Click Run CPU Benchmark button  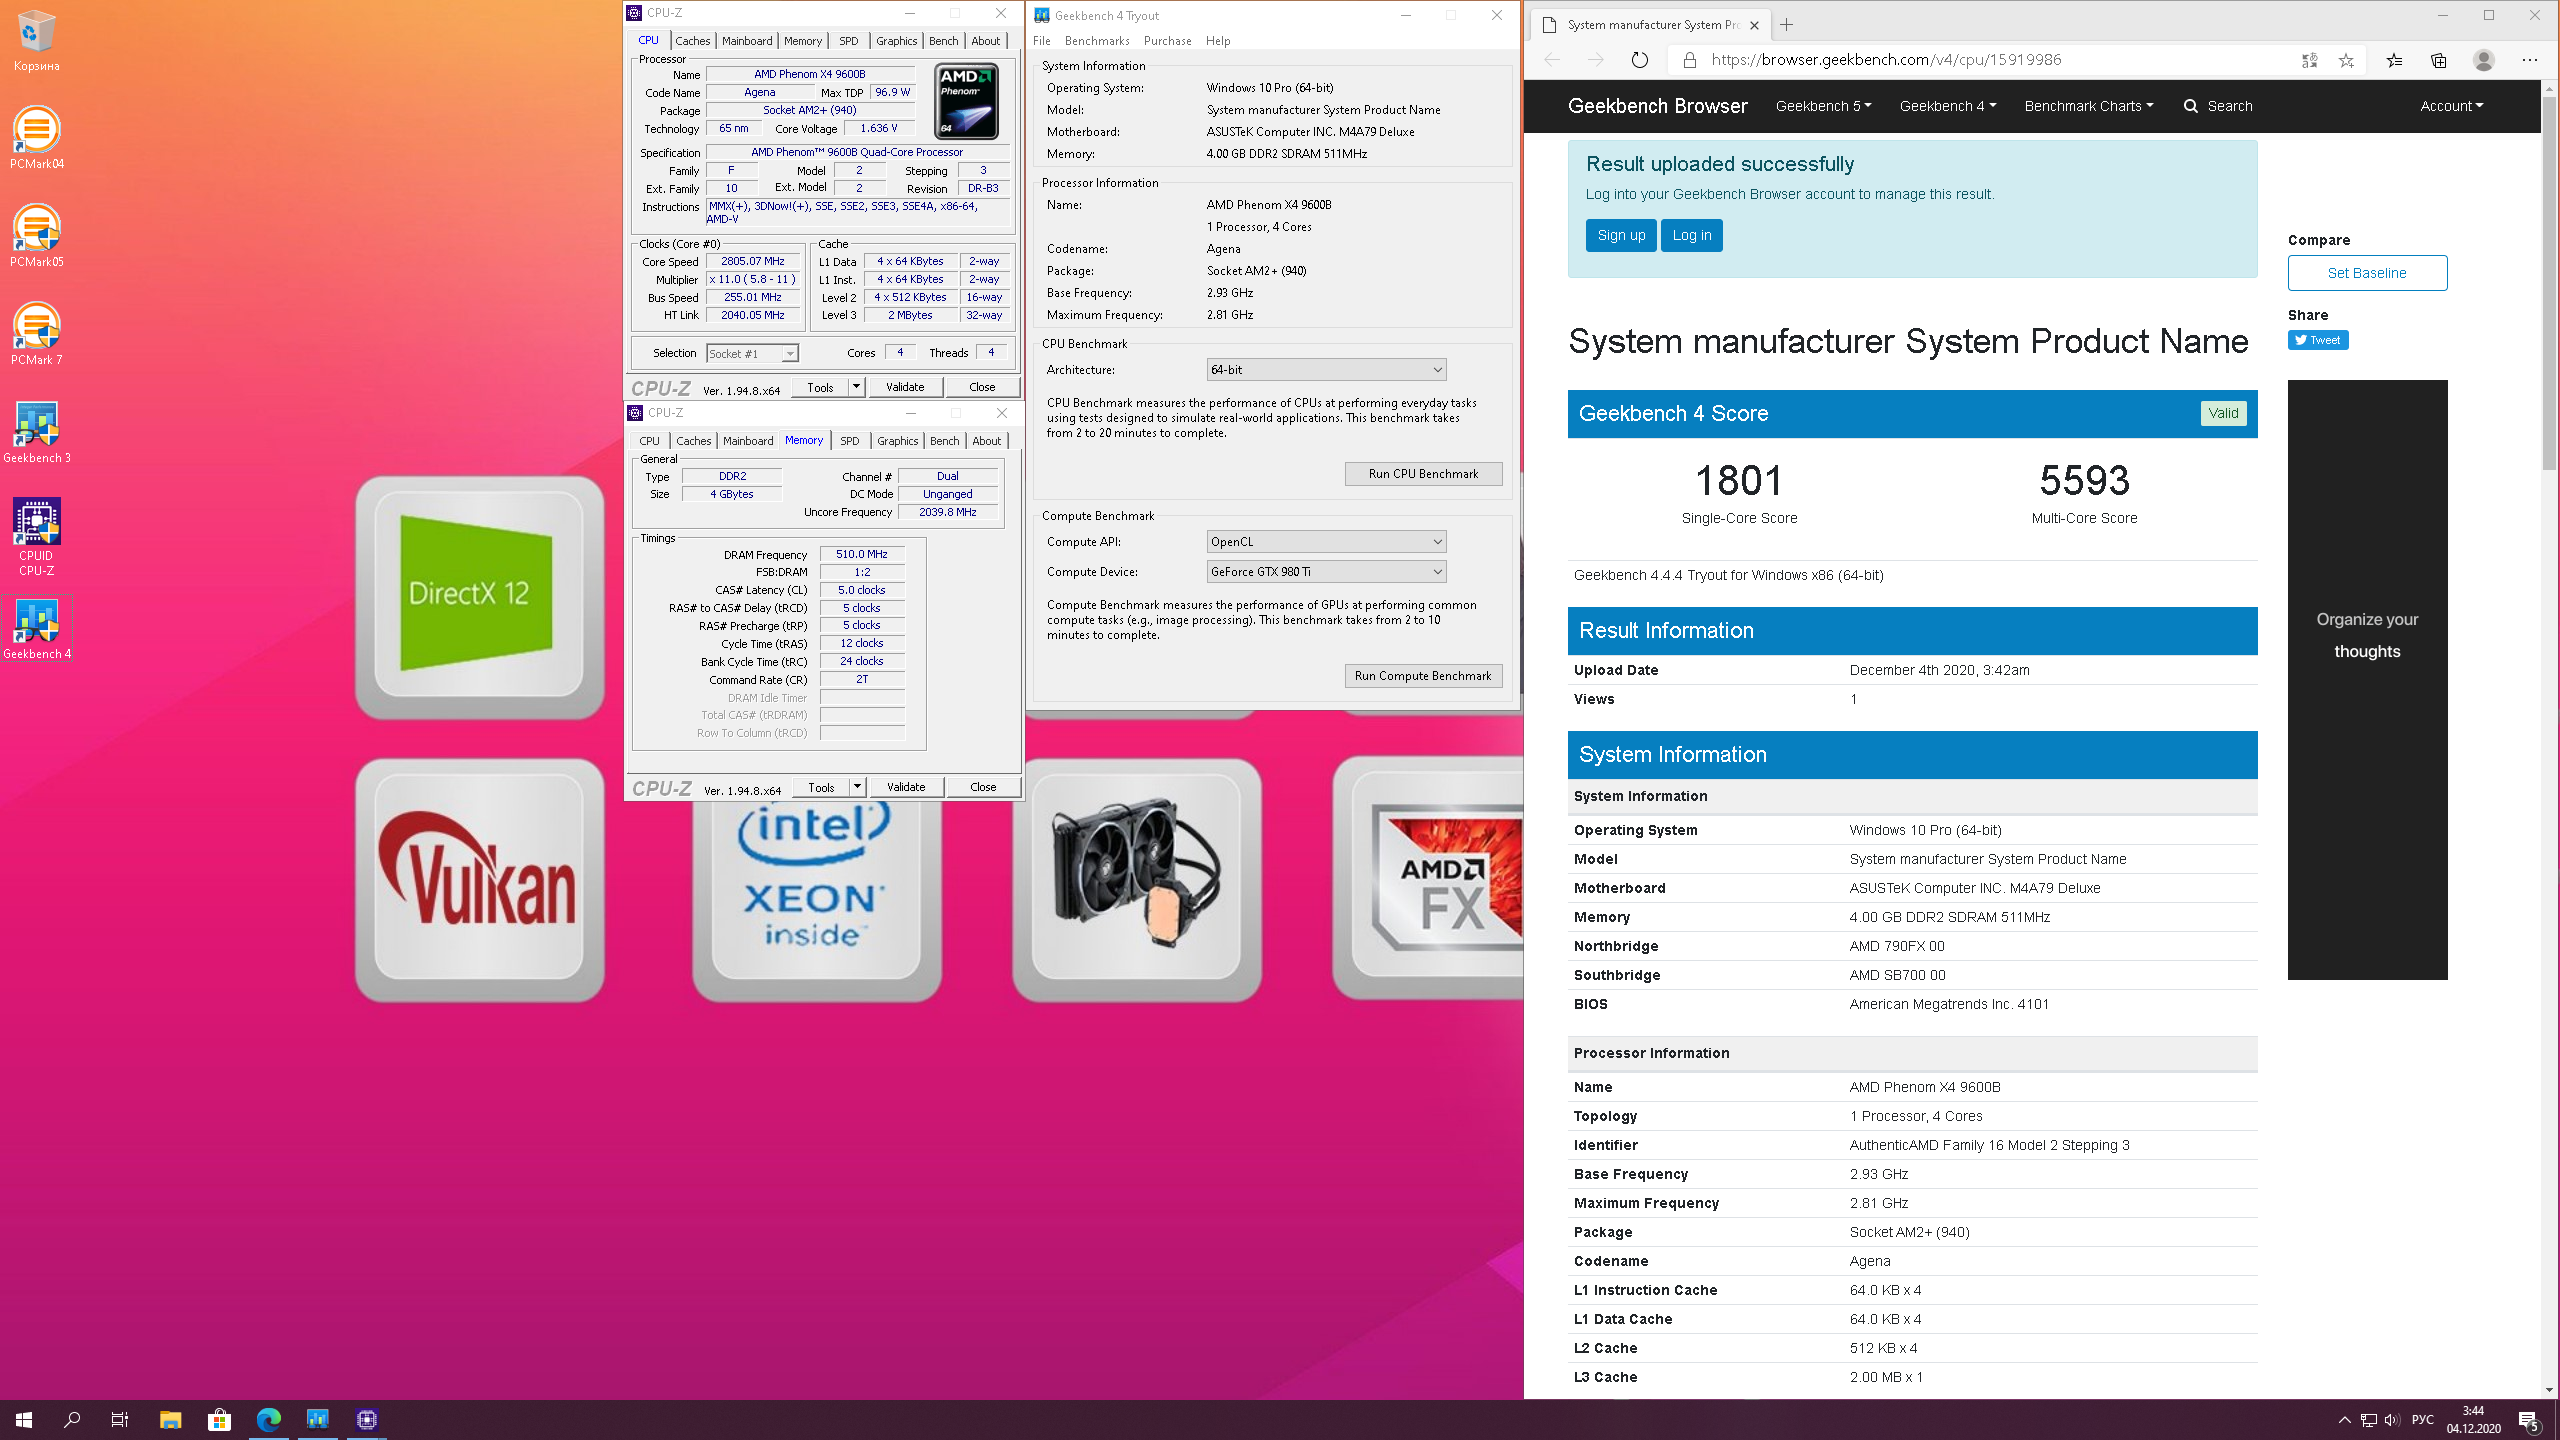point(1423,474)
